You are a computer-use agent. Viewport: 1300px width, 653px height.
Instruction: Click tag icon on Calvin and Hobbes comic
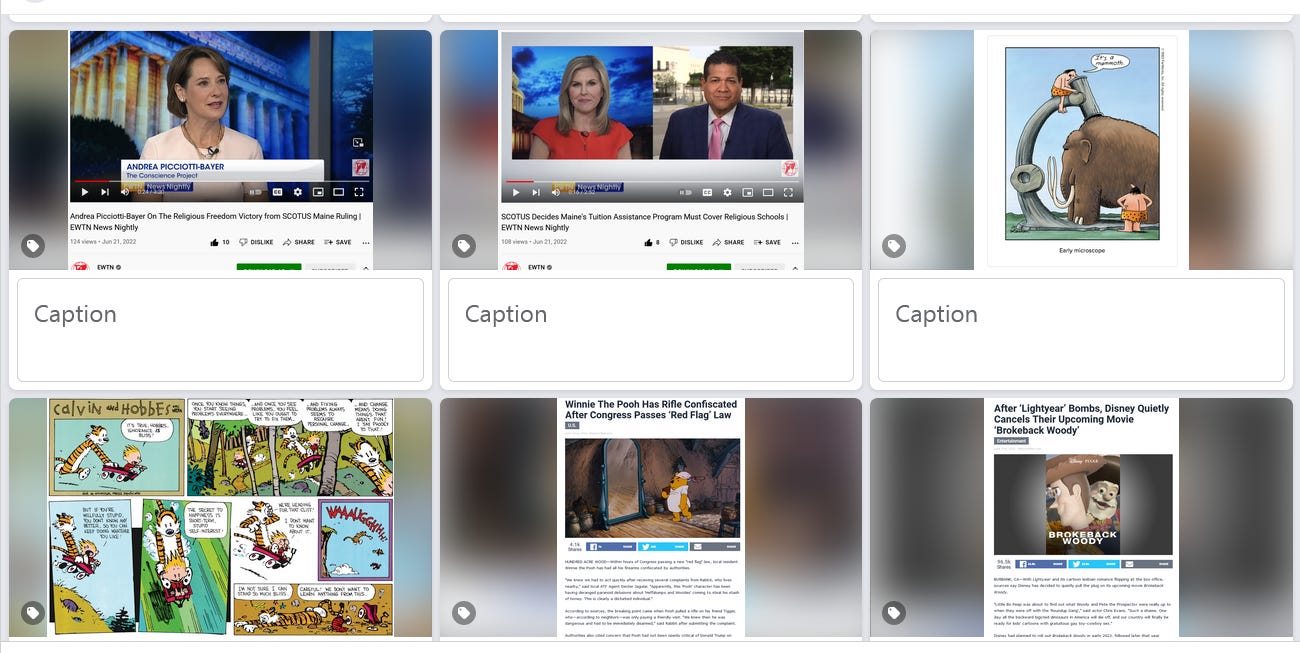pos(33,613)
